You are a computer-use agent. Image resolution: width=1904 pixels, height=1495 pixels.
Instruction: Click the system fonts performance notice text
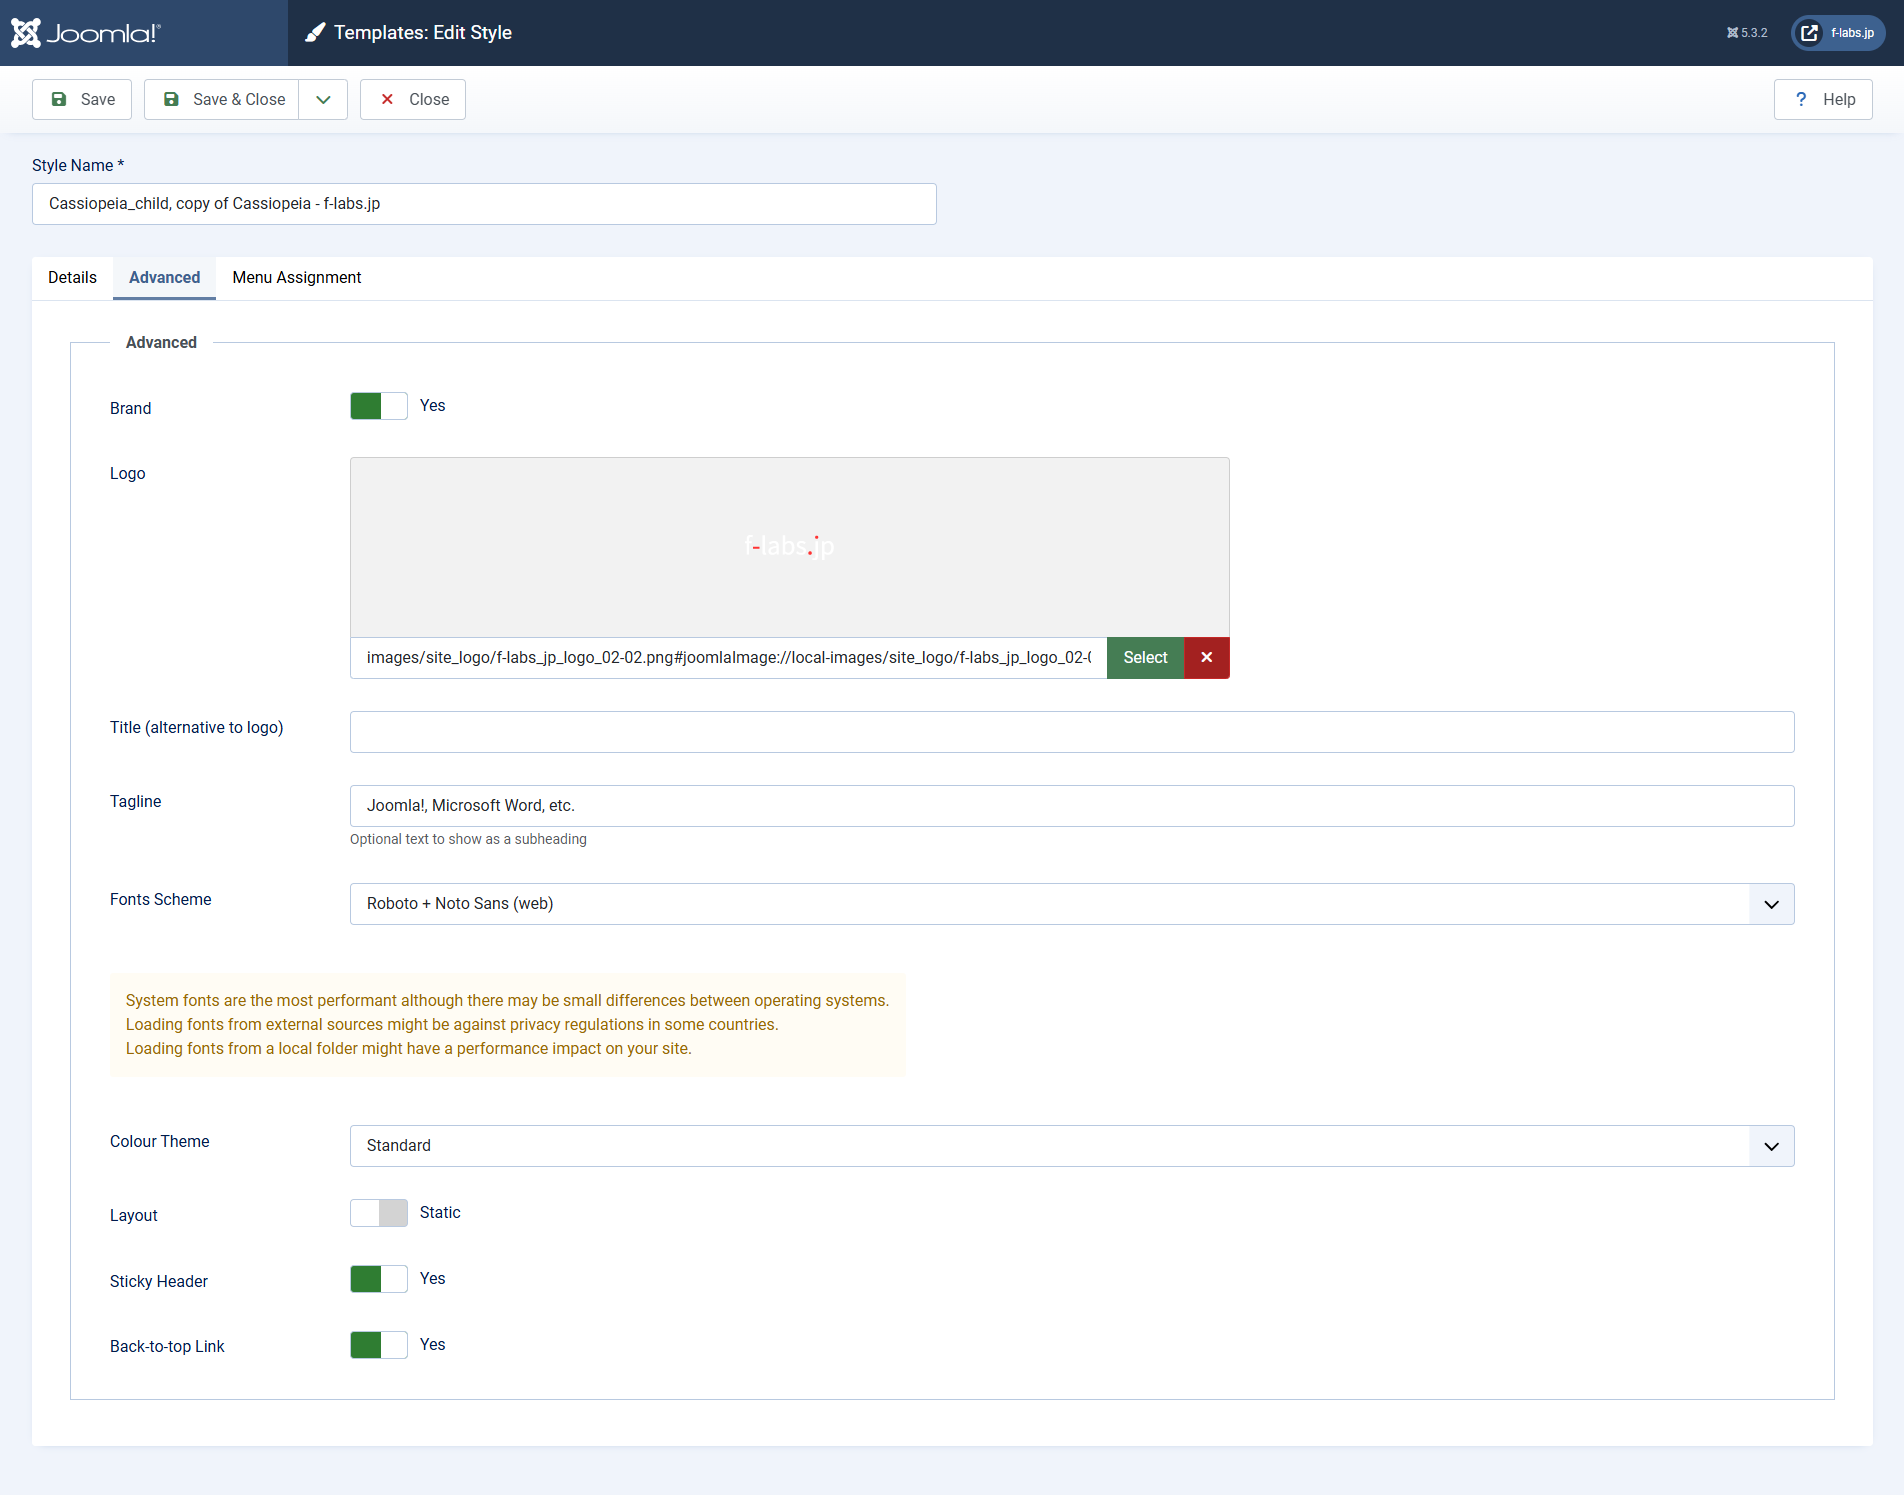pos(507,1025)
